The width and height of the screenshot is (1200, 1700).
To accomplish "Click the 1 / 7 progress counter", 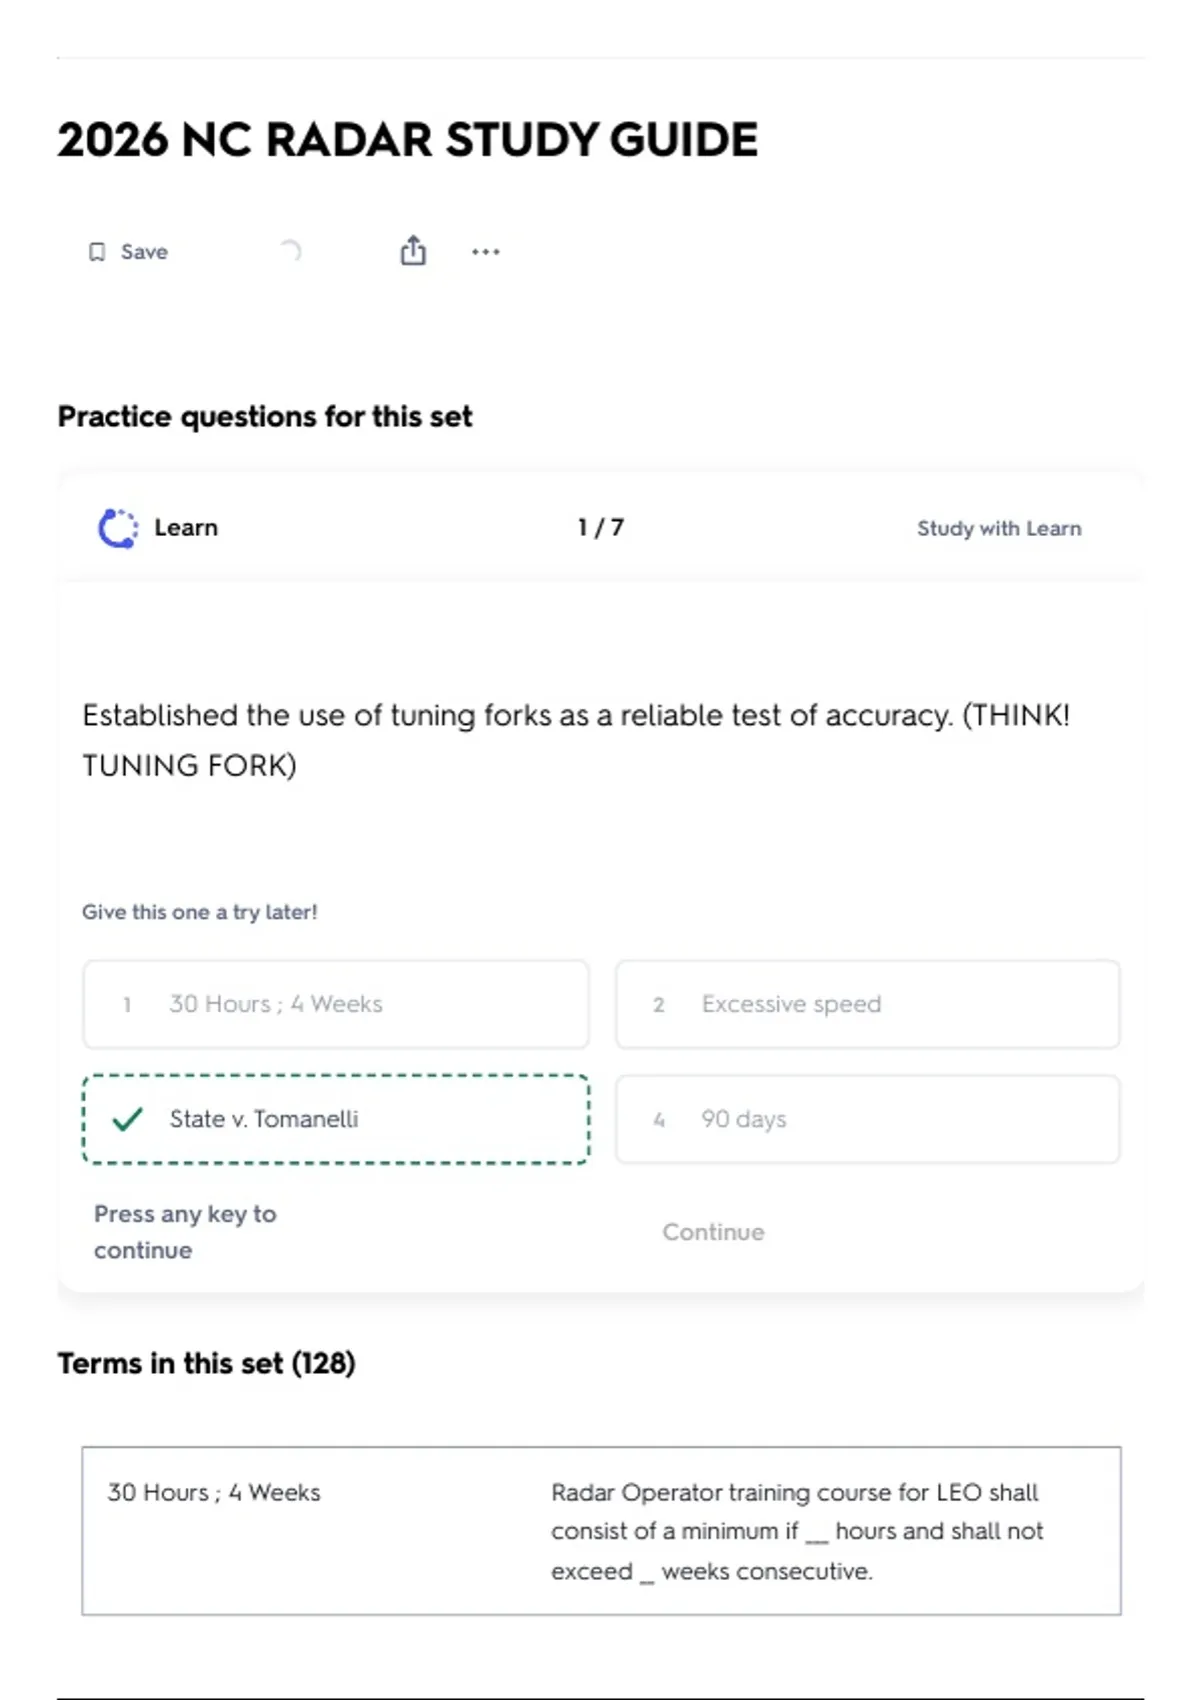I will [600, 527].
